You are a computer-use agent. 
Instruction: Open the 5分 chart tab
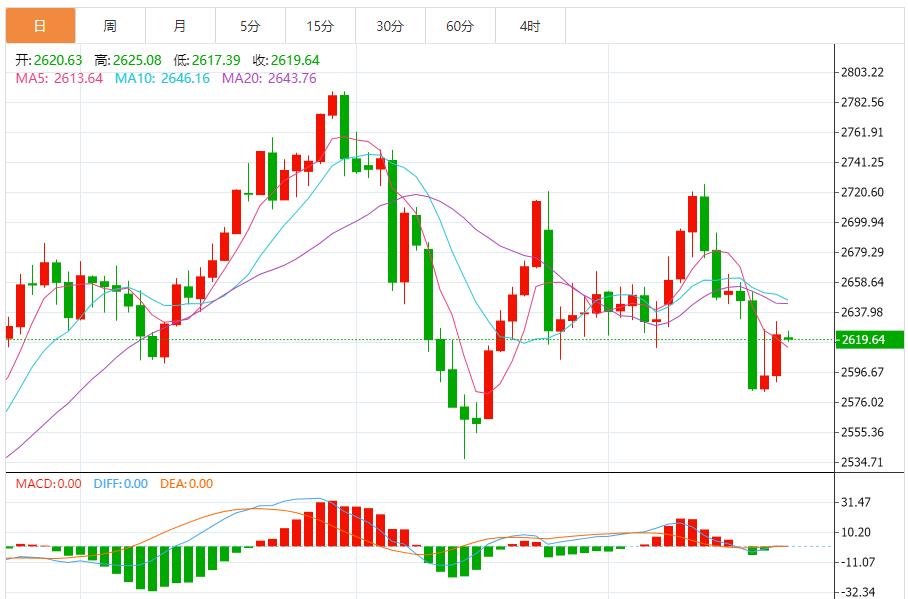[x=250, y=26]
